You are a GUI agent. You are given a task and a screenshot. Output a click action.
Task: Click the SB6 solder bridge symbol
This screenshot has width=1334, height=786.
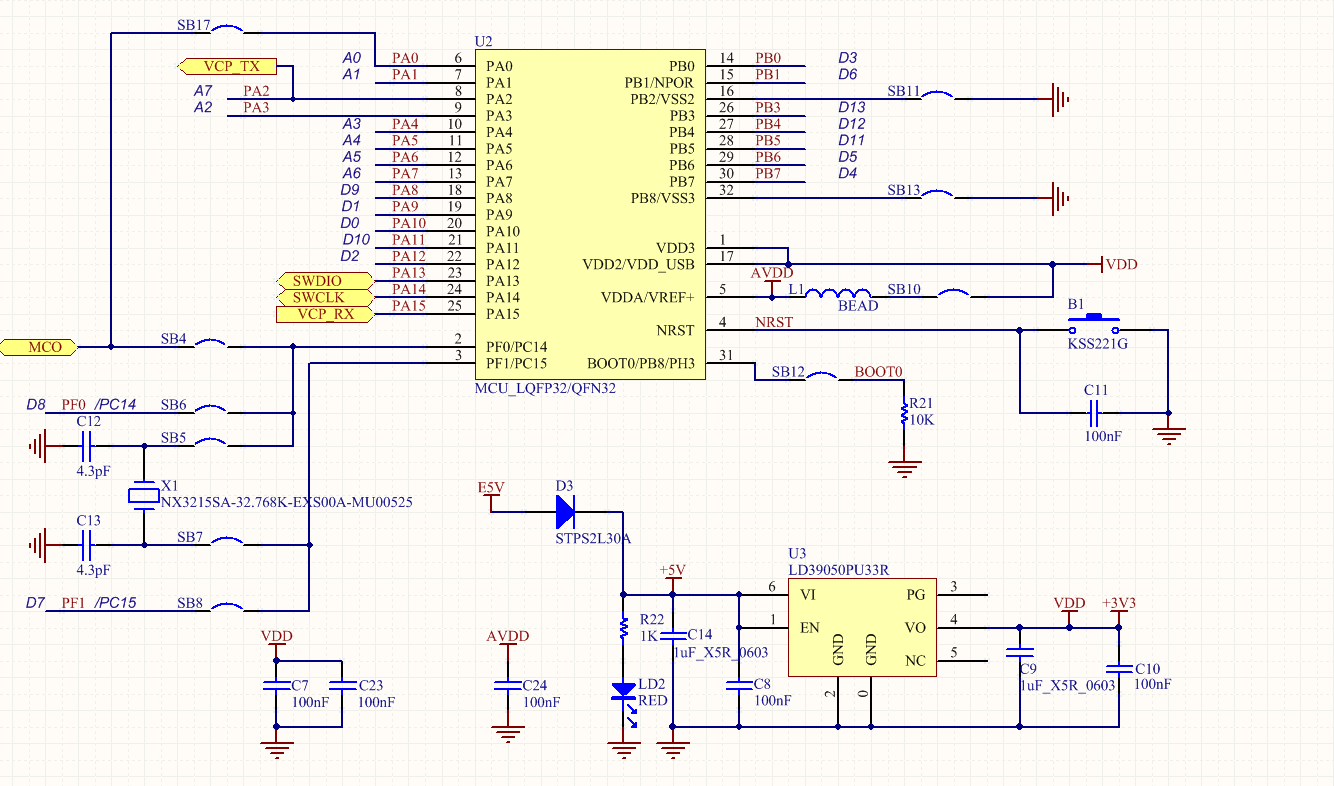(x=210, y=411)
